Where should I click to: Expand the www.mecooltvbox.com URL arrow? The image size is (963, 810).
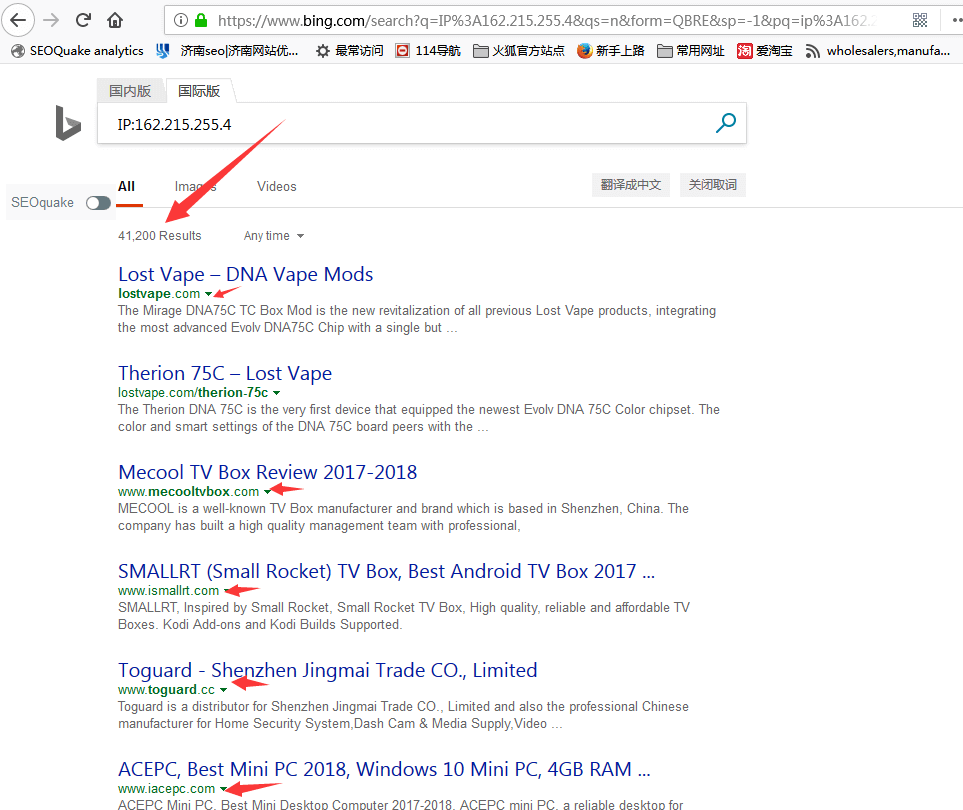267,492
